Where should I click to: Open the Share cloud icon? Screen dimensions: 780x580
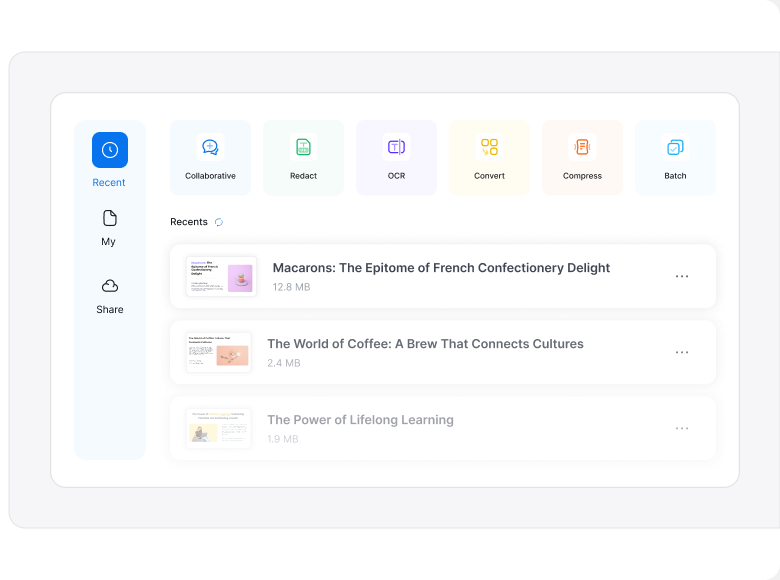110,286
